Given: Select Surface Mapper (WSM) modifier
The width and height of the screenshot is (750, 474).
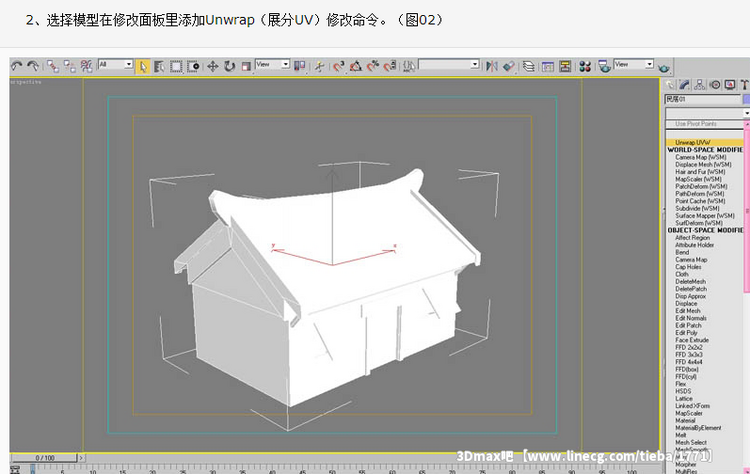Looking at the screenshot, I should 705,216.
